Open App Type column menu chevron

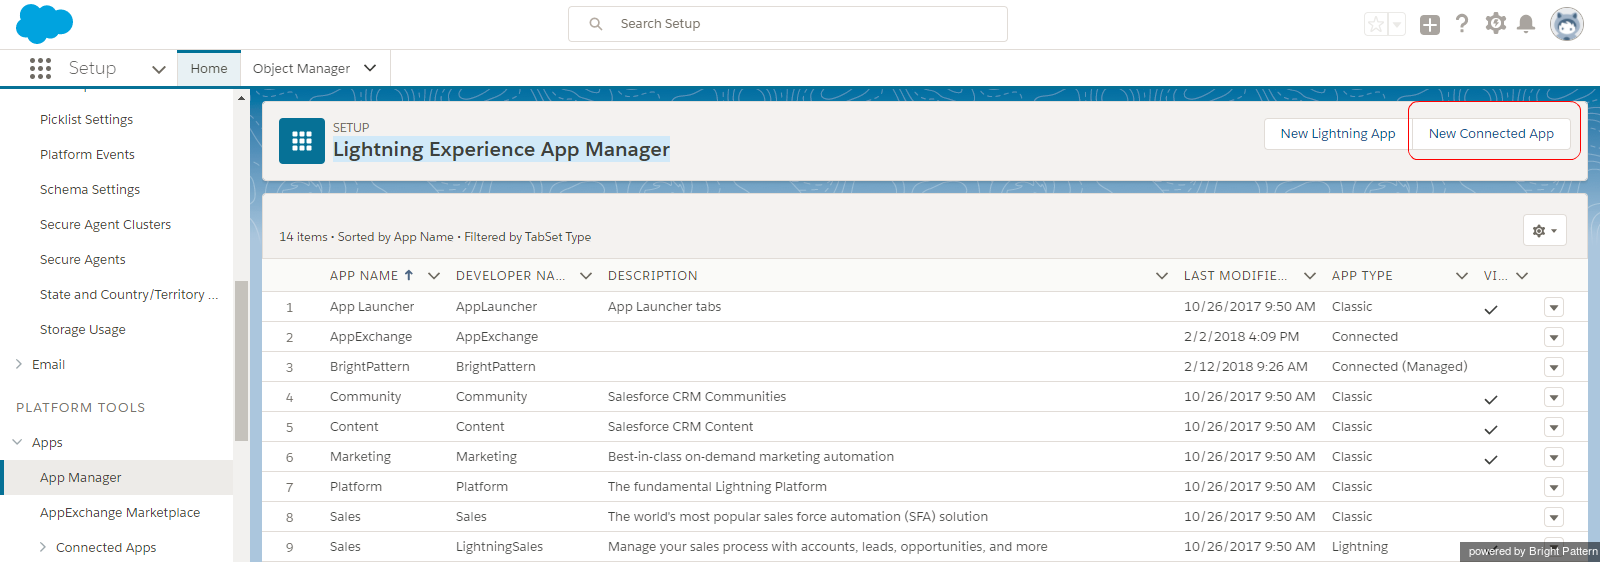1462,275
